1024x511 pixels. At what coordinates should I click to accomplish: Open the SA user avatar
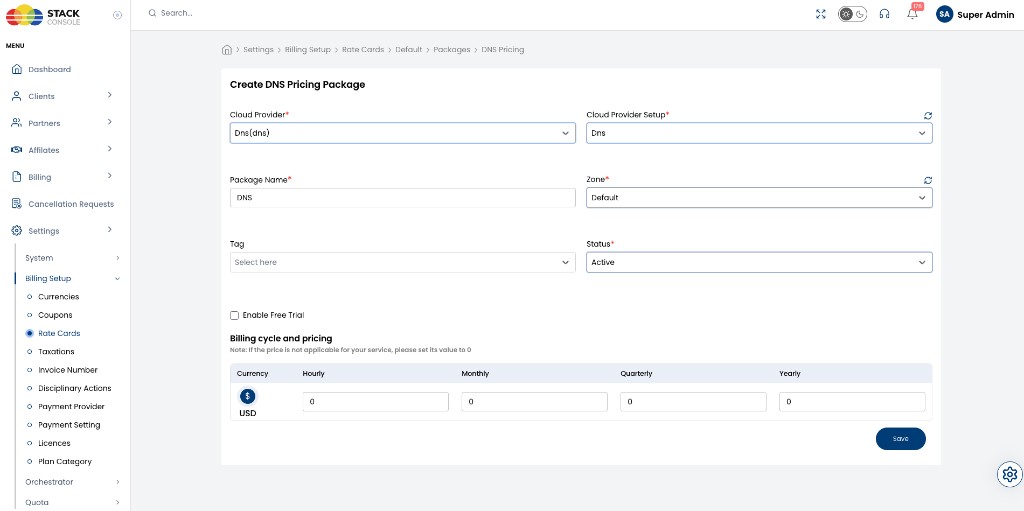point(944,14)
